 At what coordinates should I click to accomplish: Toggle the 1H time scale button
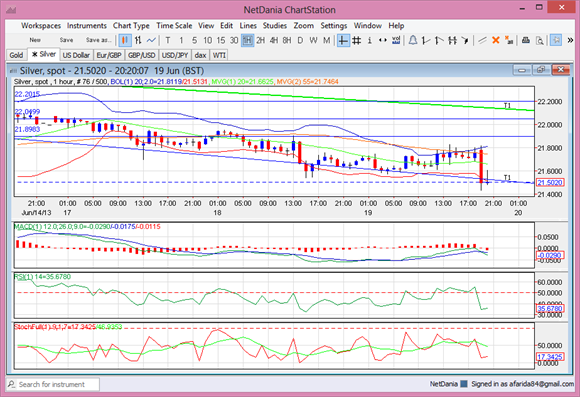247,40
